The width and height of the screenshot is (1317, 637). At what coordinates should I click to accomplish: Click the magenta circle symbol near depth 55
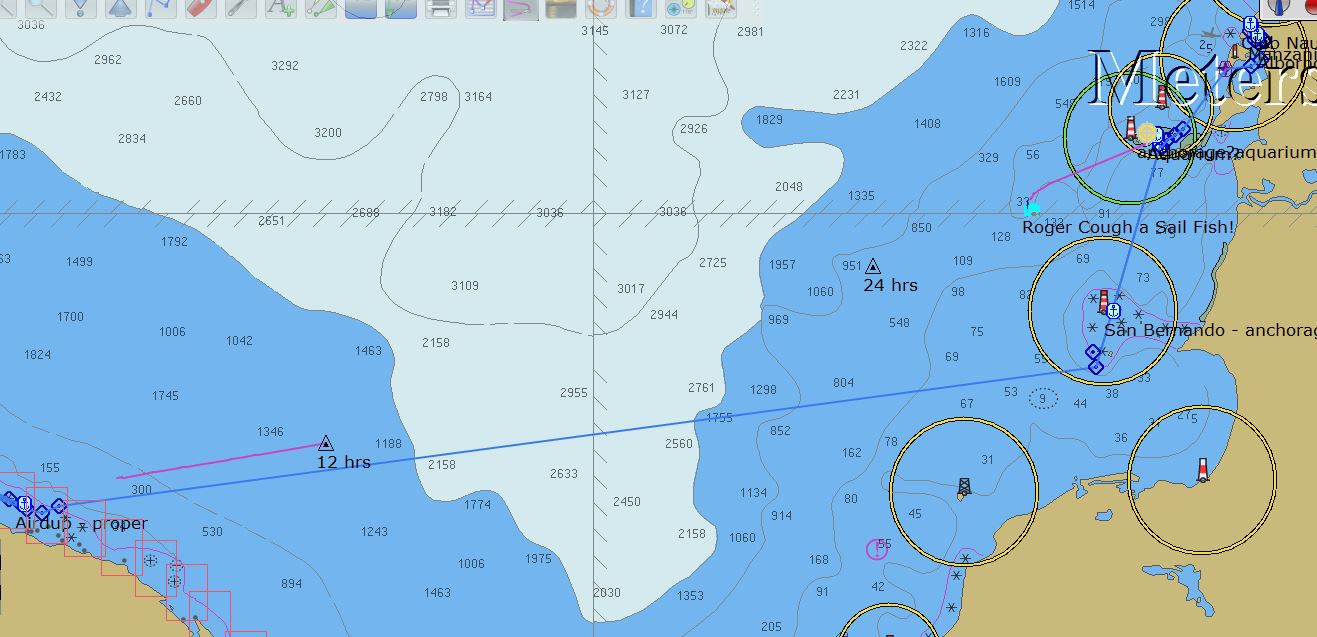point(876,549)
